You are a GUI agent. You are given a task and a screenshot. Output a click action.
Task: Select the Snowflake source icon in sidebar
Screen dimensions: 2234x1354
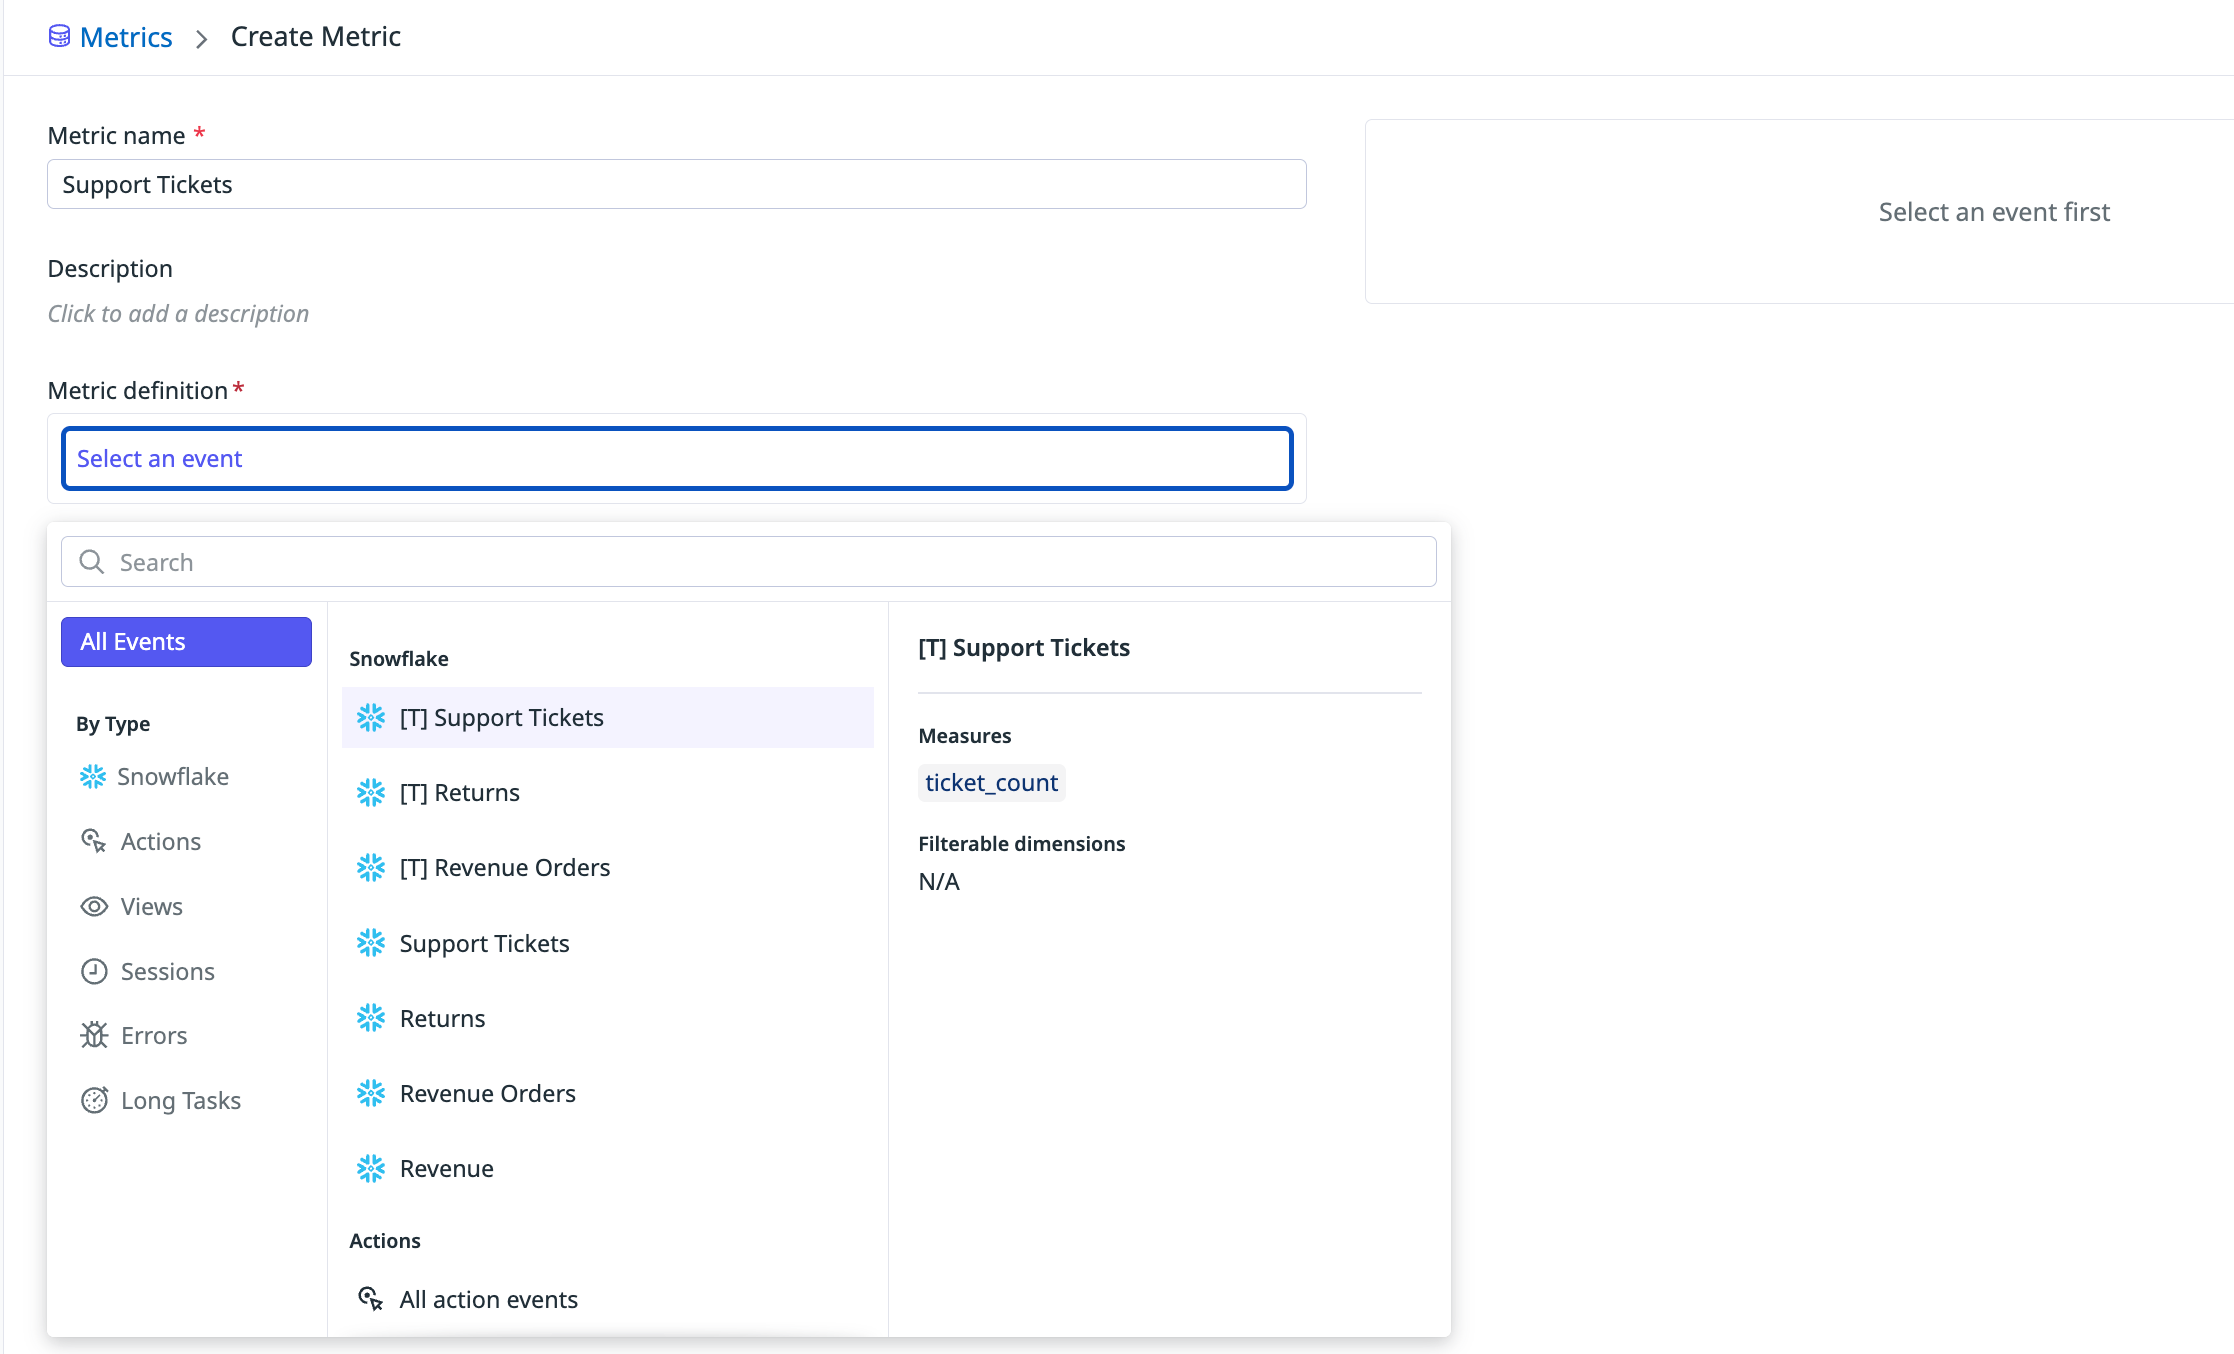[93, 776]
